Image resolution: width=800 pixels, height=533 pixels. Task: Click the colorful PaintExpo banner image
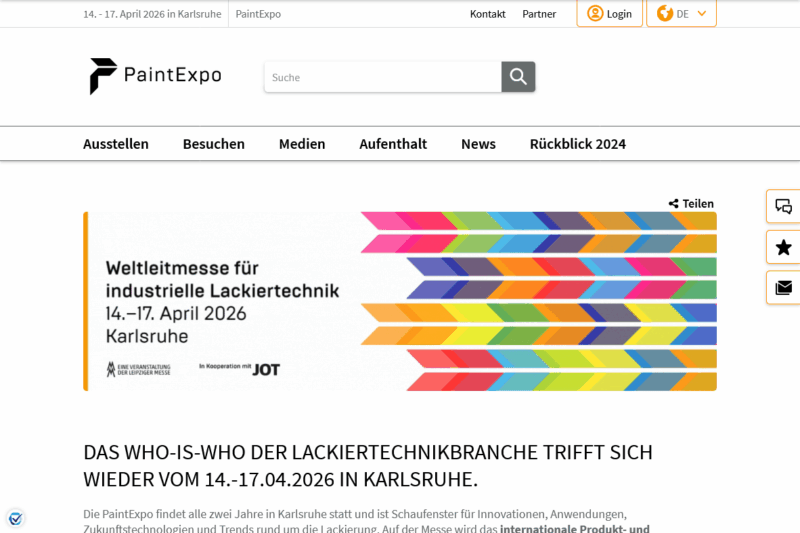(x=400, y=301)
